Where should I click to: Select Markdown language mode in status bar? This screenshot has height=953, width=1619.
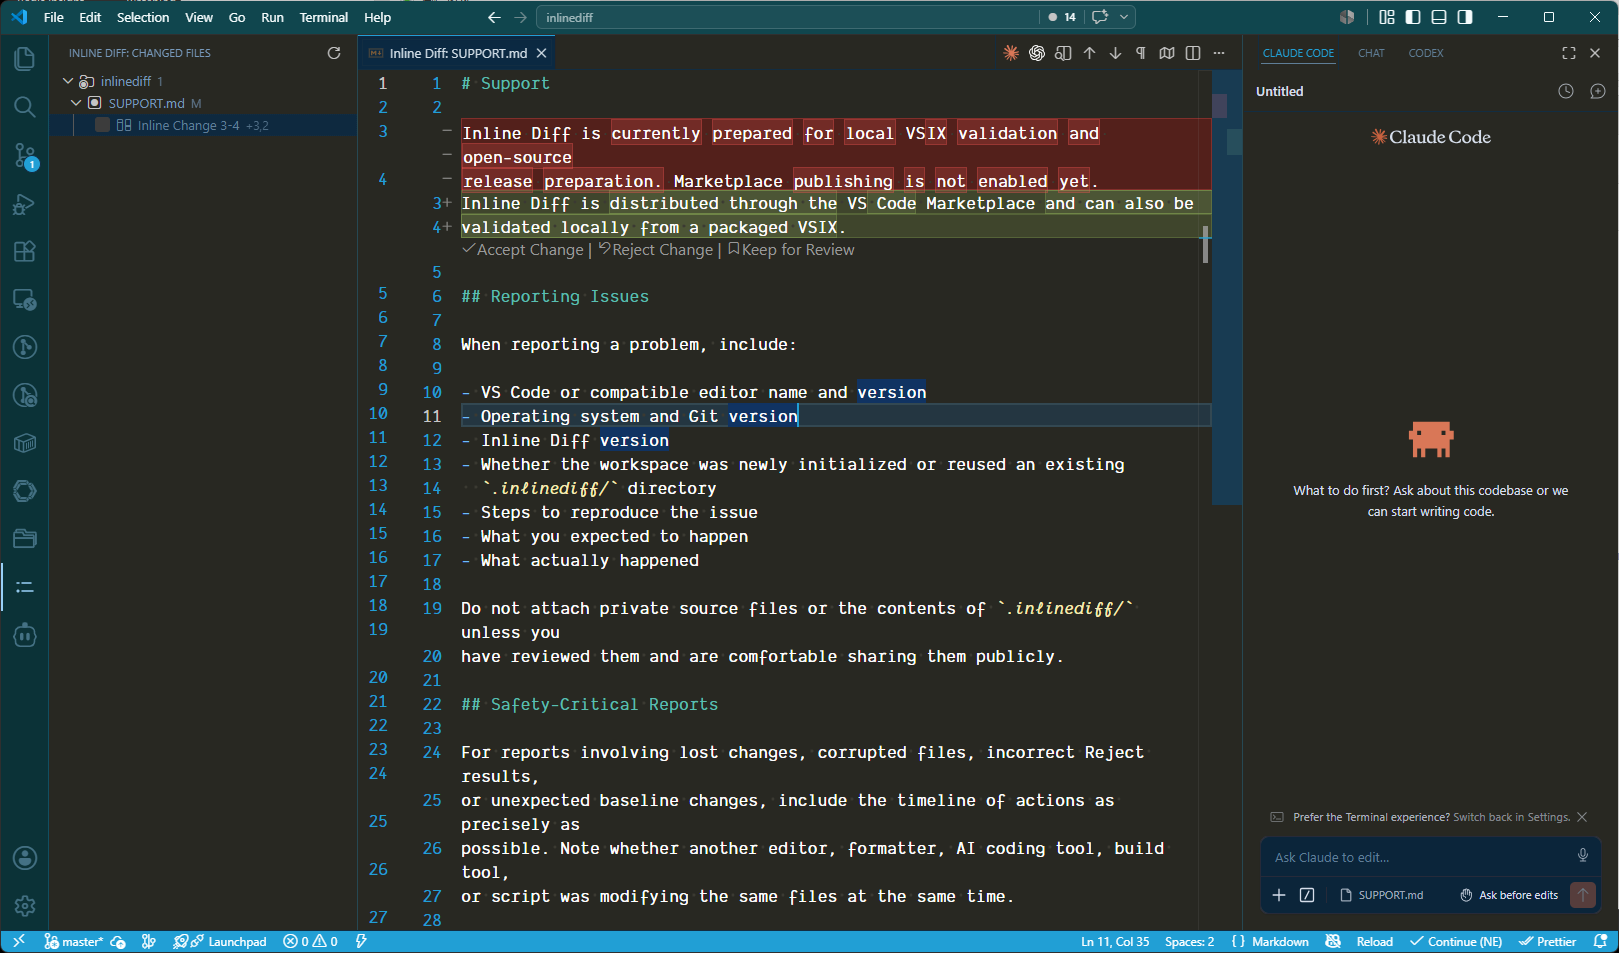pyautogui.click(x=1280, y=941)
